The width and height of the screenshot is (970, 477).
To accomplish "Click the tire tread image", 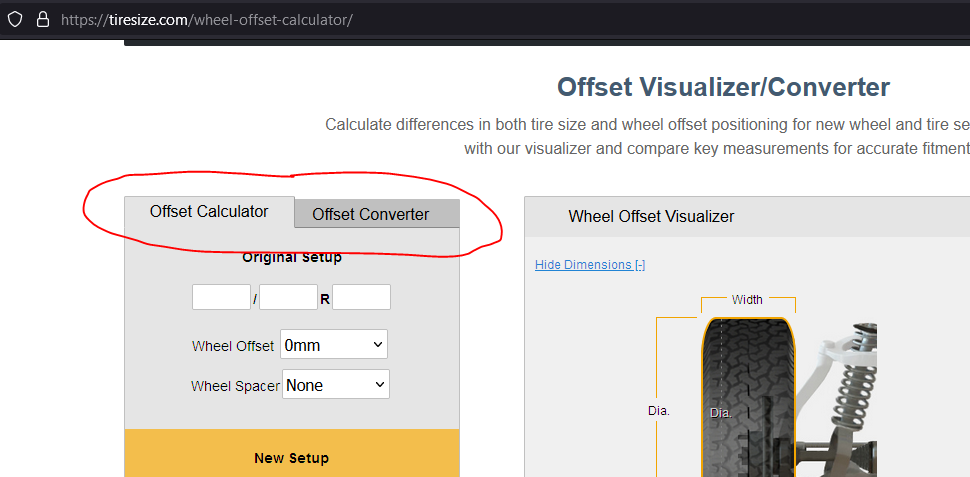I will 748,400.
